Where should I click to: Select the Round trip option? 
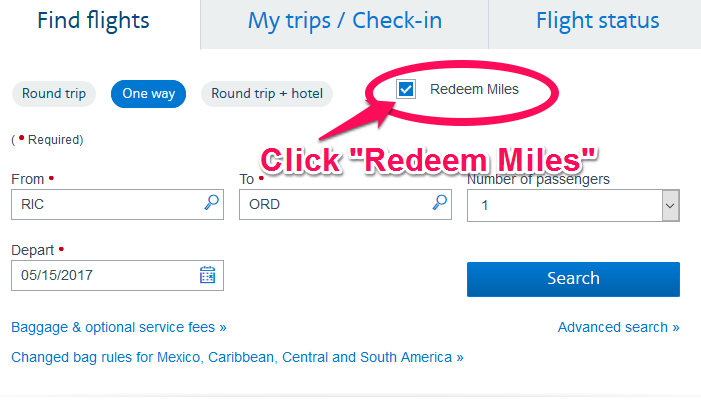click(x=54, y=94)
